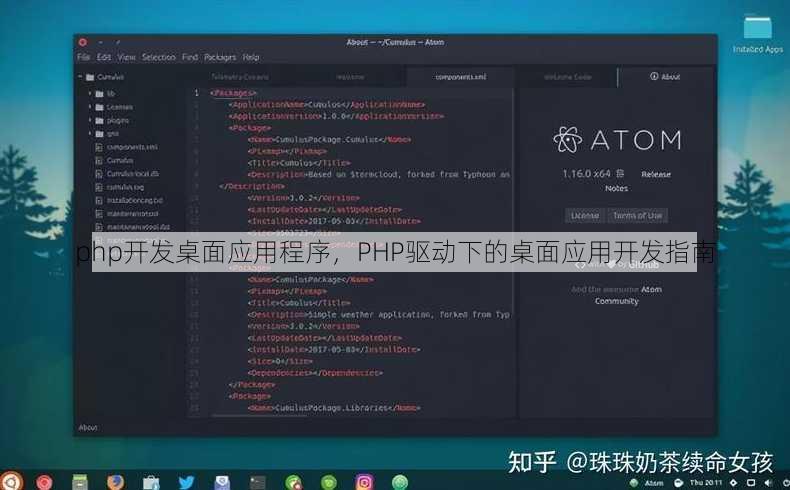Open the Edit menu
This screenshot has height=490, width=790.
(104, 57)
